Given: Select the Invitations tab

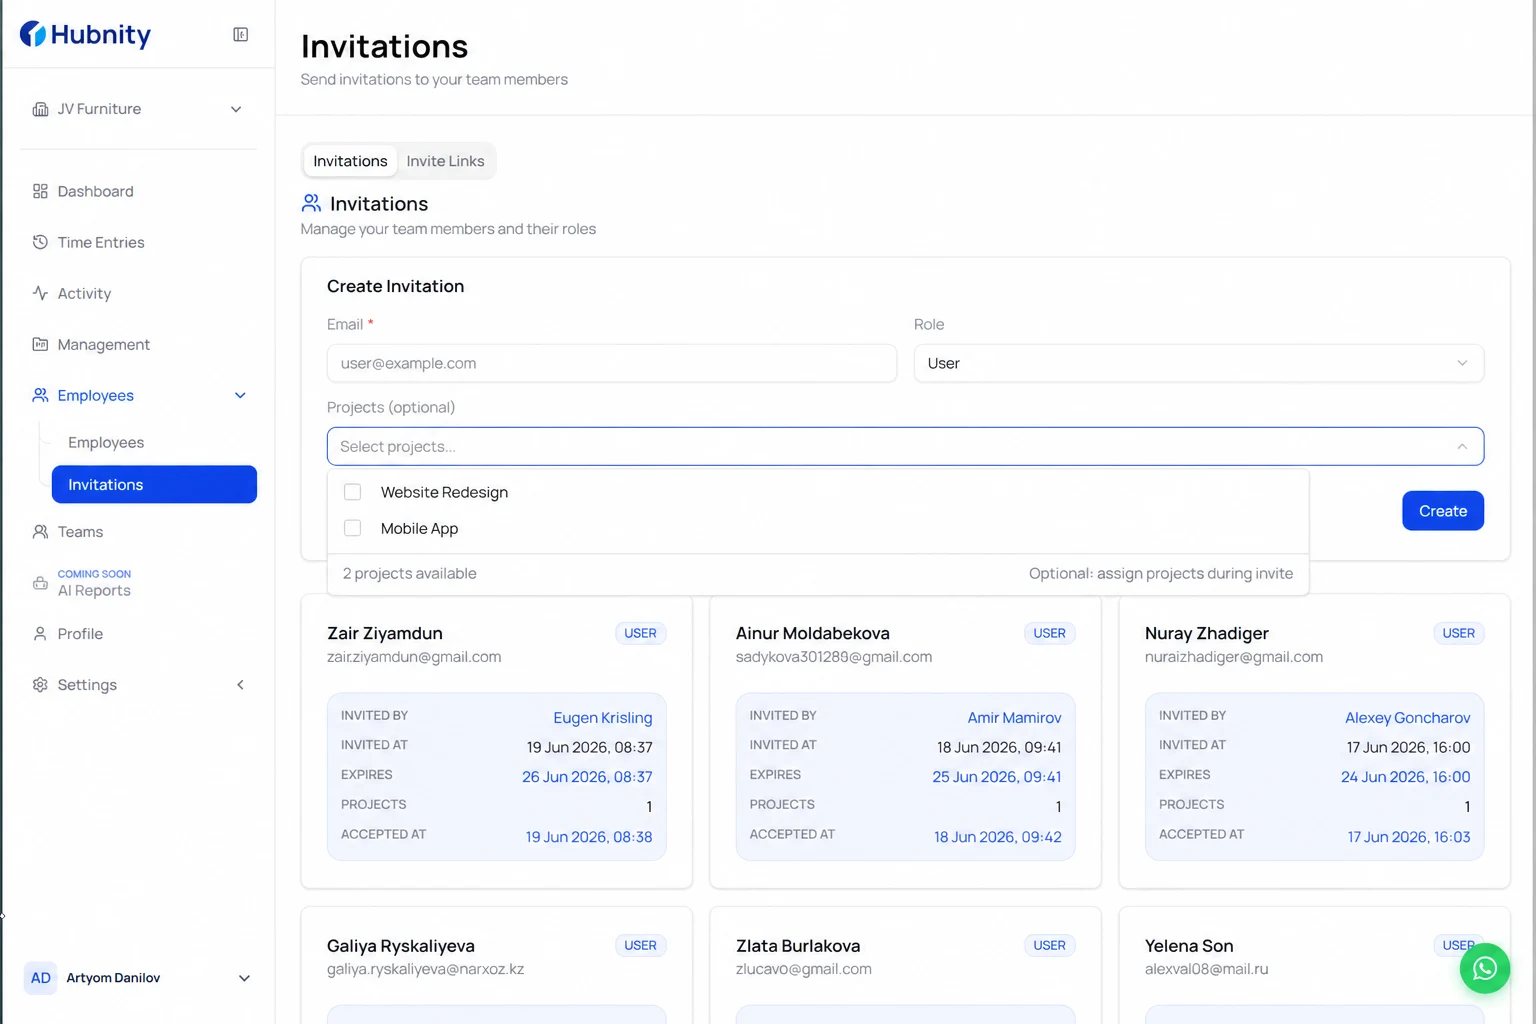Looking at the screenshot, I should (350, 161).
